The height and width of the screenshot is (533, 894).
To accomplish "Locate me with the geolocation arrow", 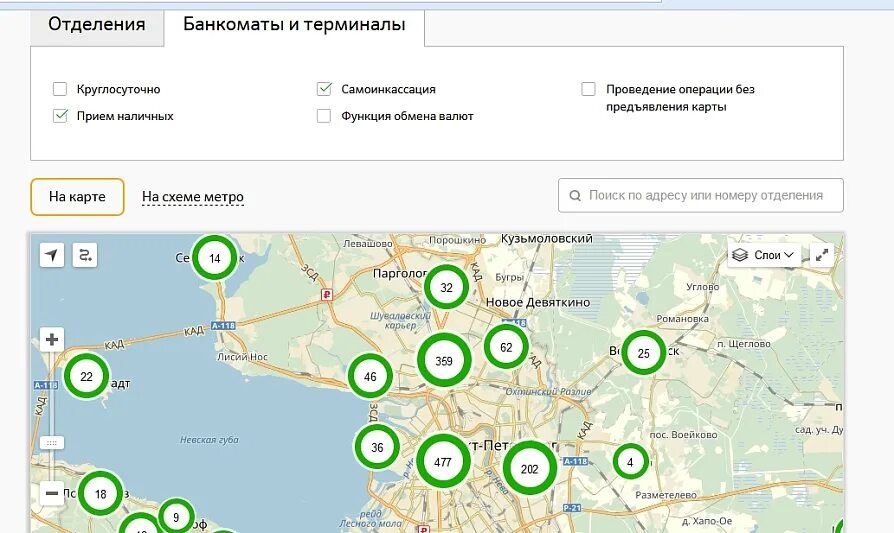I will coord(52,255).
